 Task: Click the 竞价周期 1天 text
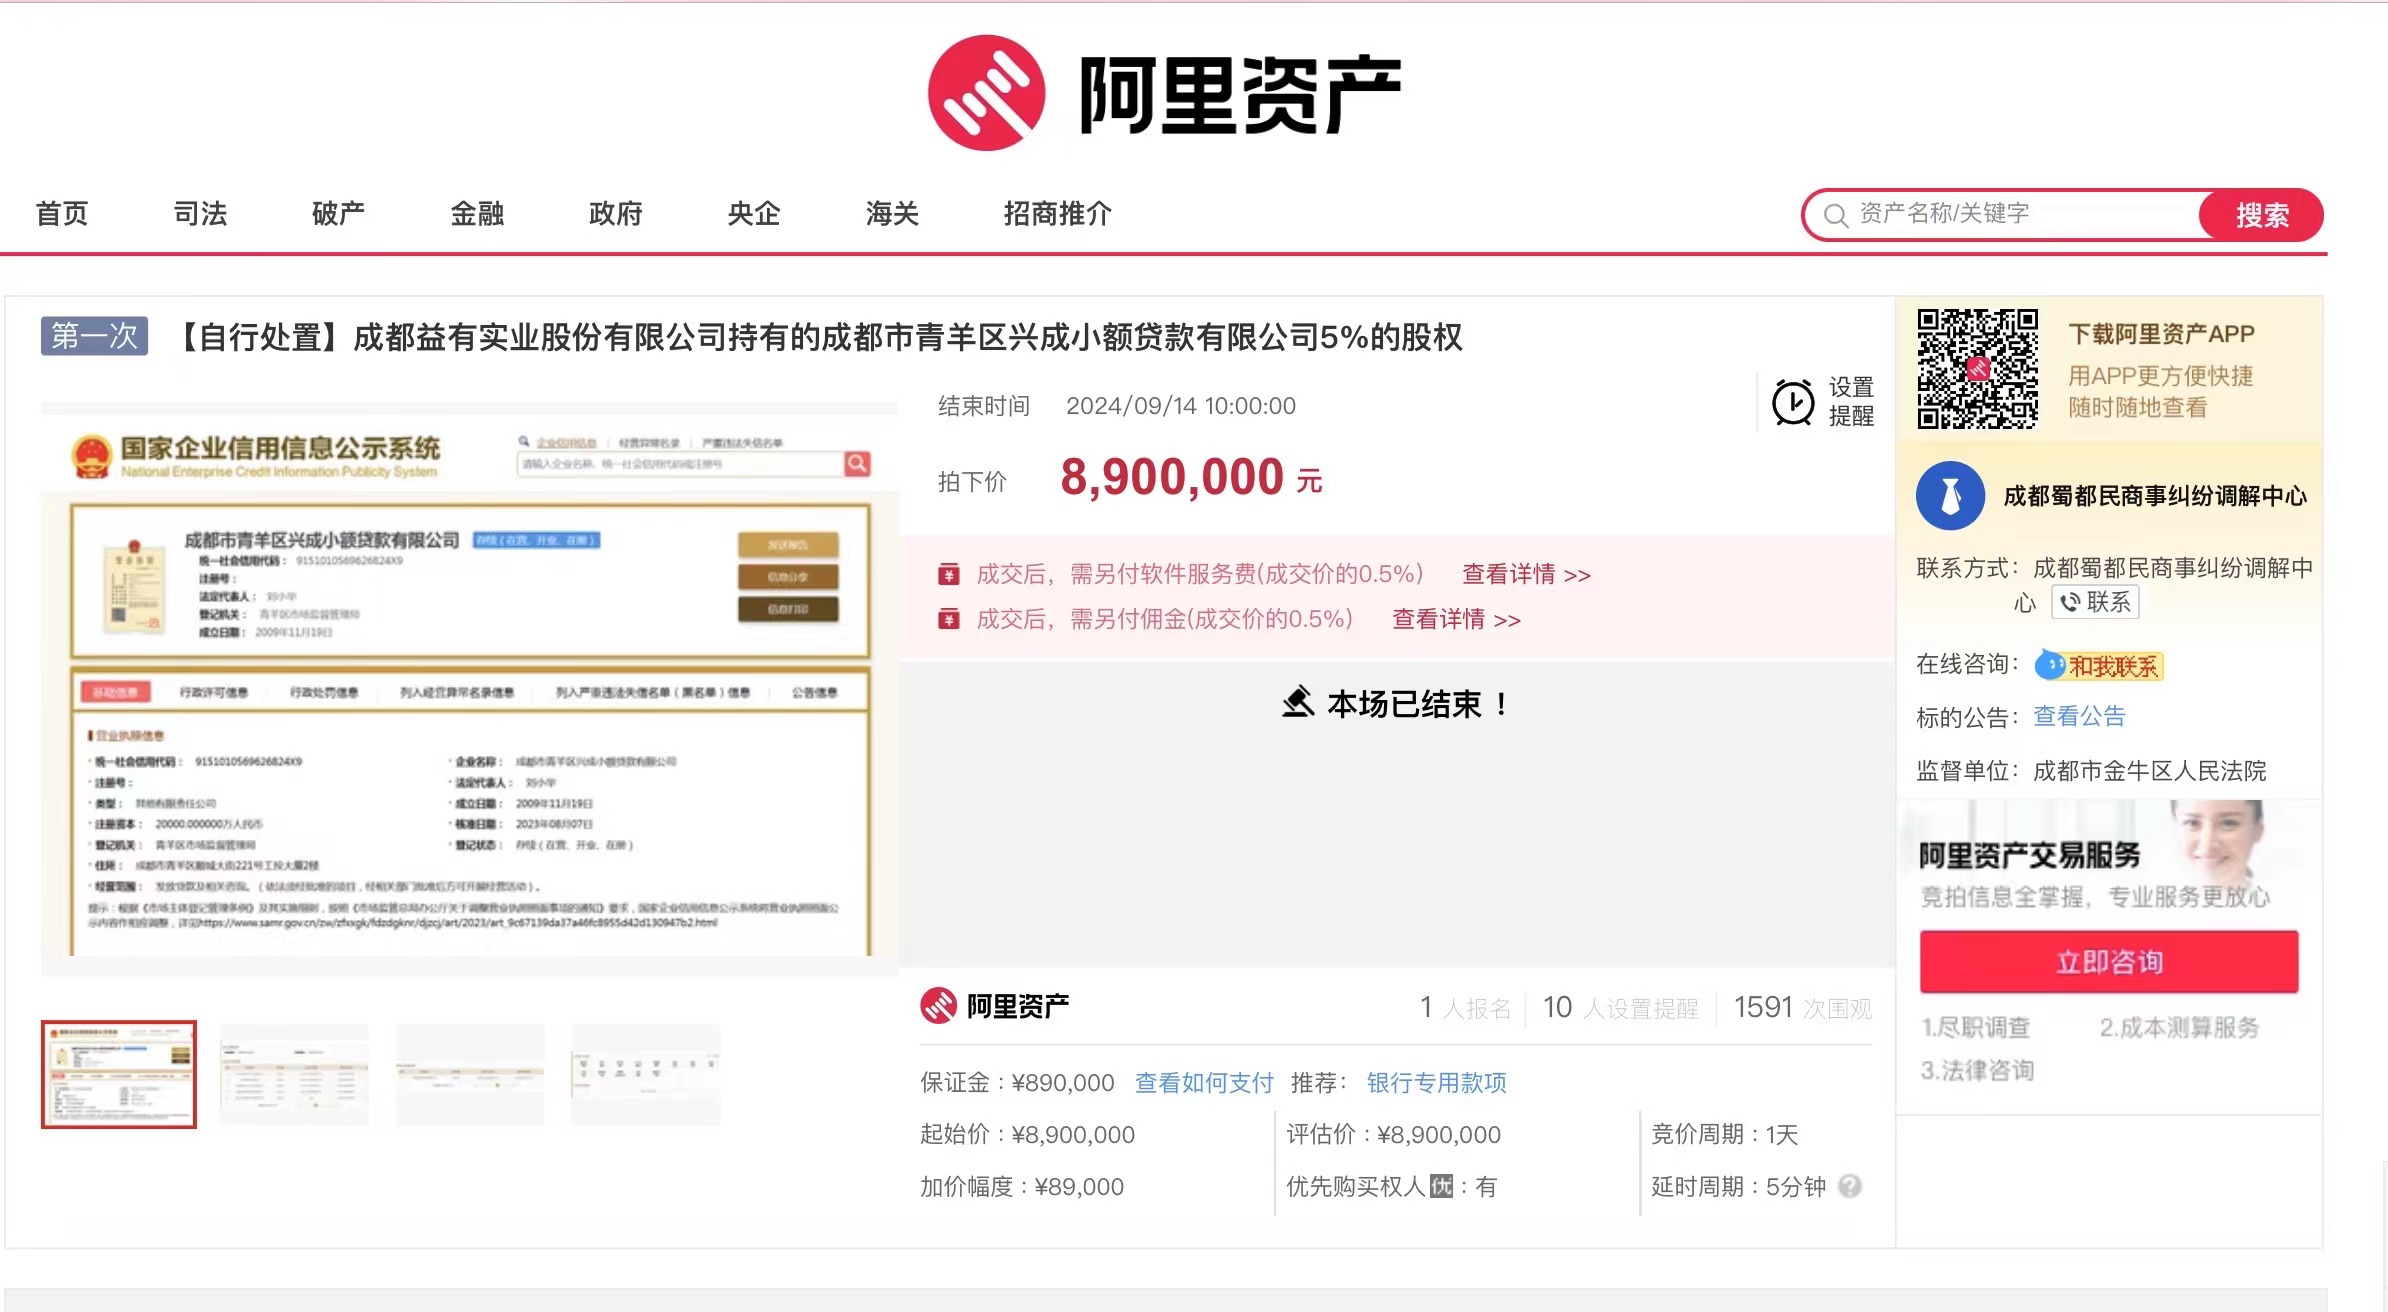point(1724,1134)
